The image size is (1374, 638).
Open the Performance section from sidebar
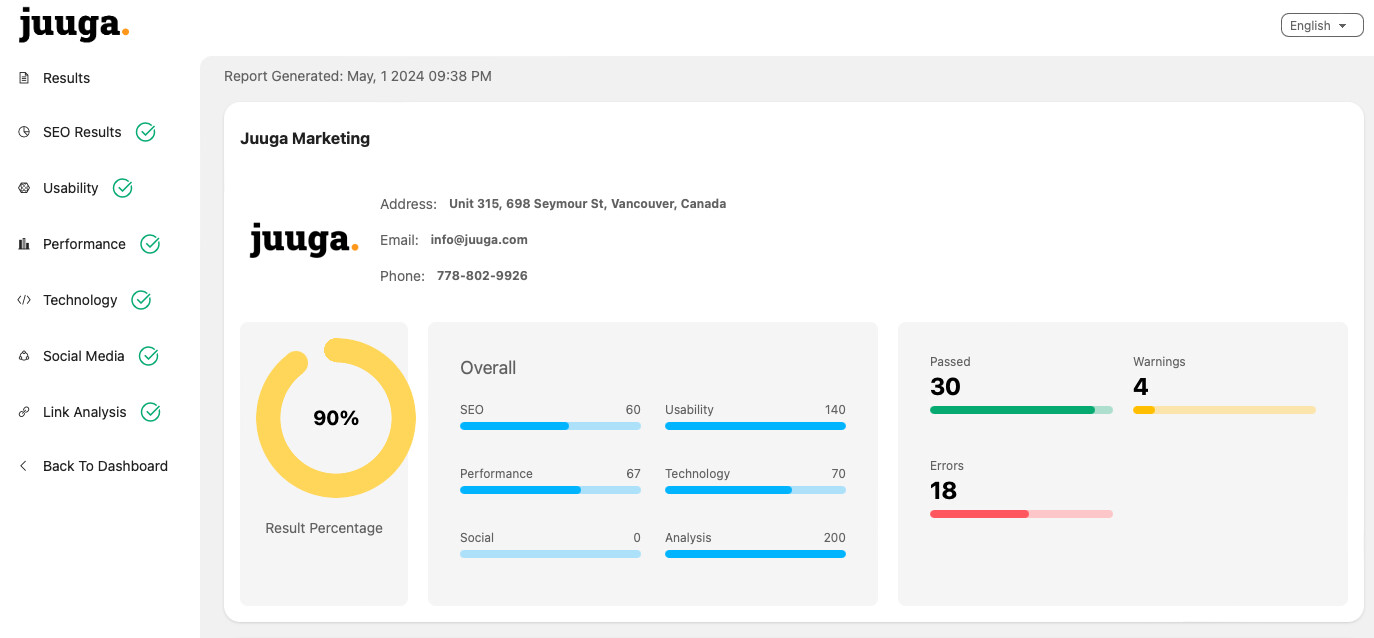pos(84,244)
